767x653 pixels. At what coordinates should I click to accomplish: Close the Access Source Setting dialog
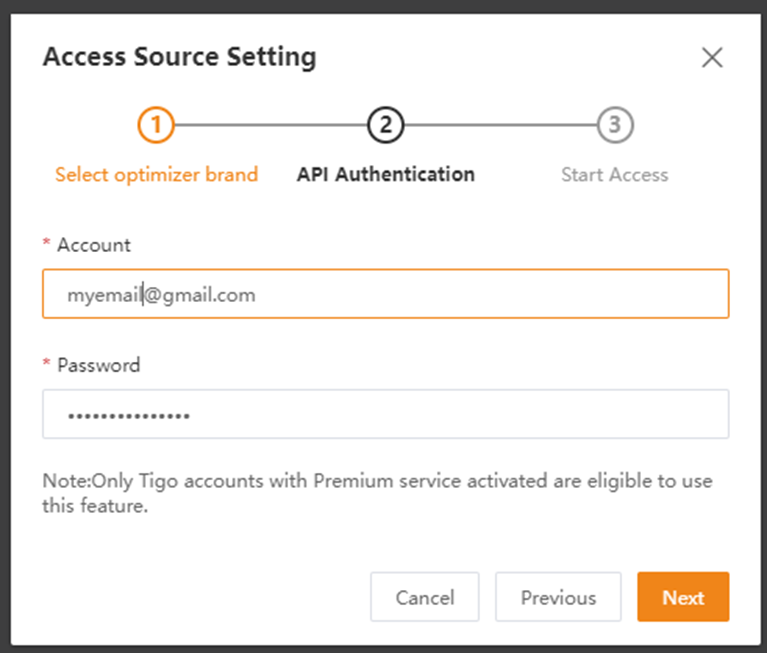point(712,58)
